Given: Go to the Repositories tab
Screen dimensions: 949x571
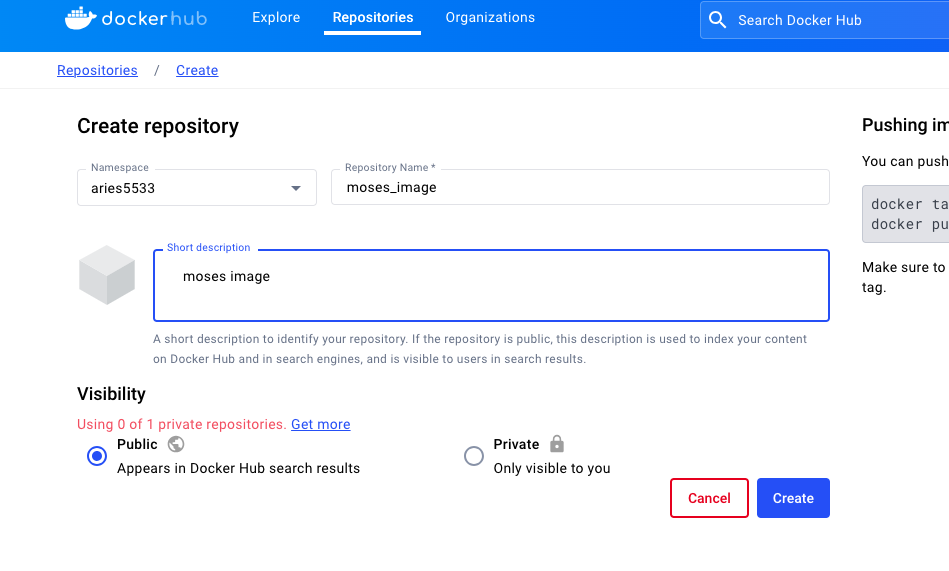Looking at the screenshot, I should coord(372,18).
